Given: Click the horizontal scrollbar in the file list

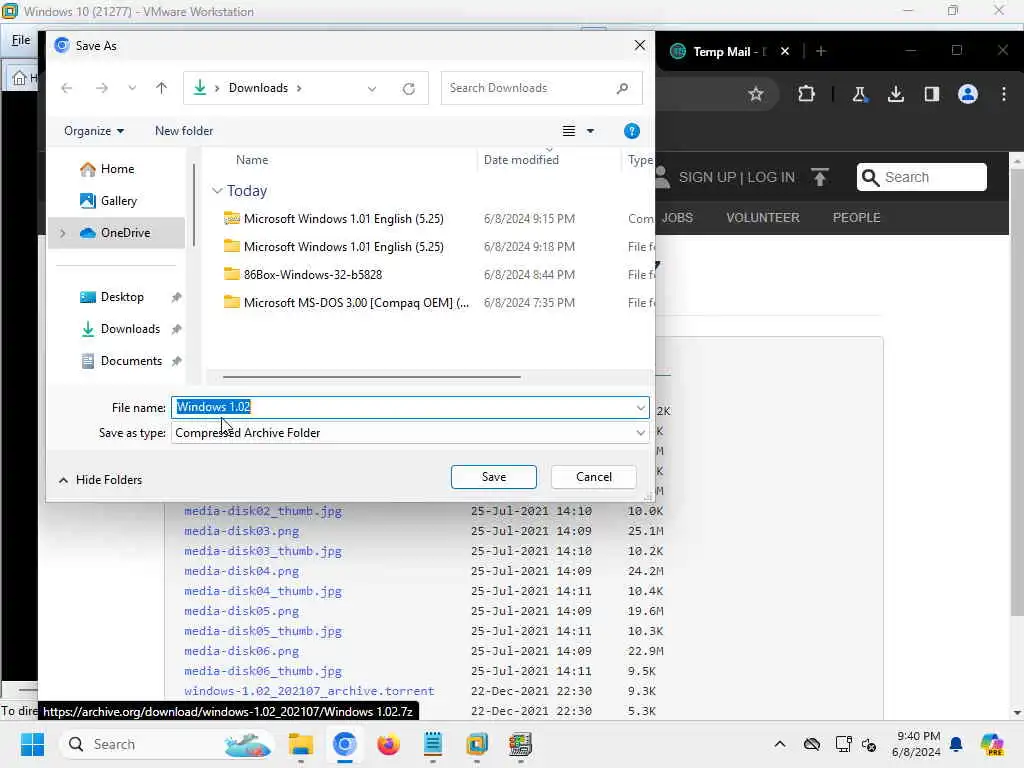Looking at the screenshot, I should 372,377.
